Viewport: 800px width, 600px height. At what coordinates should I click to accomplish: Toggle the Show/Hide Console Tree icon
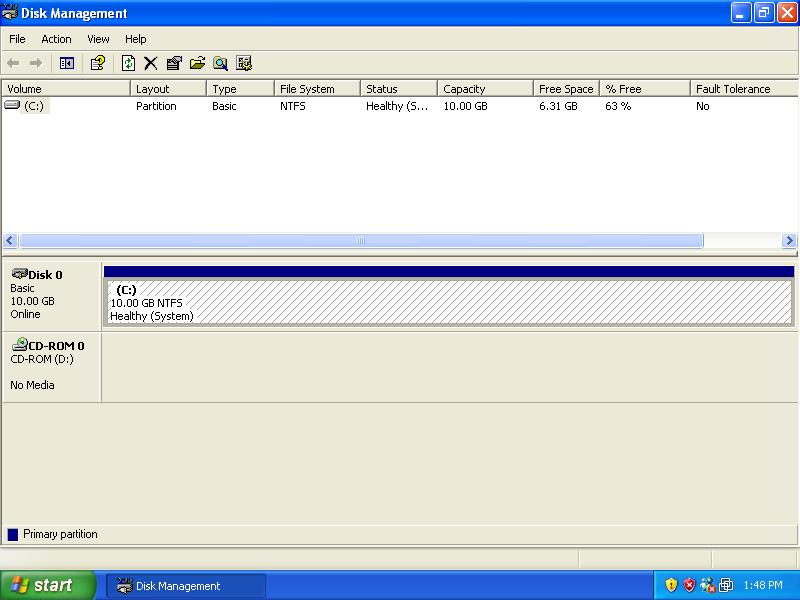click(67, 63)
